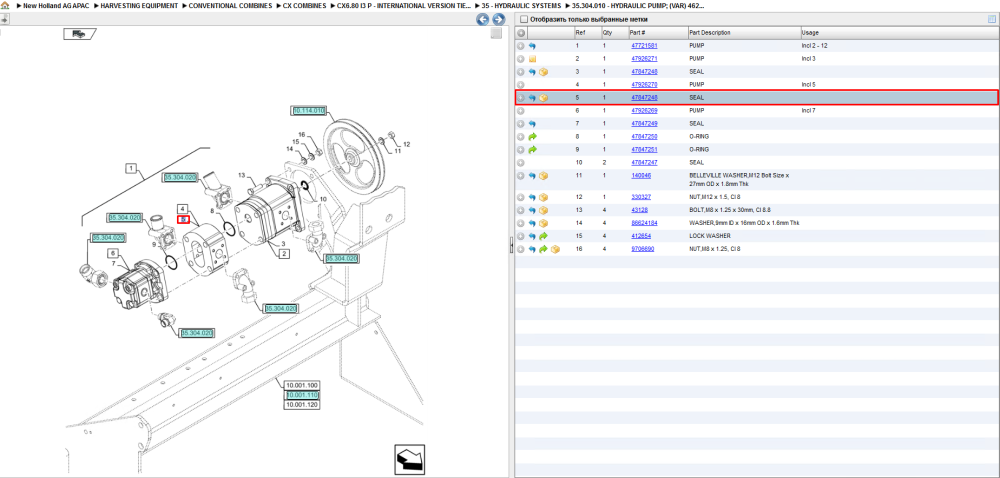The width and height of the screenshot is (1000, 478).
Task: Click the list view icon at top right
Action: click(992, 19)
